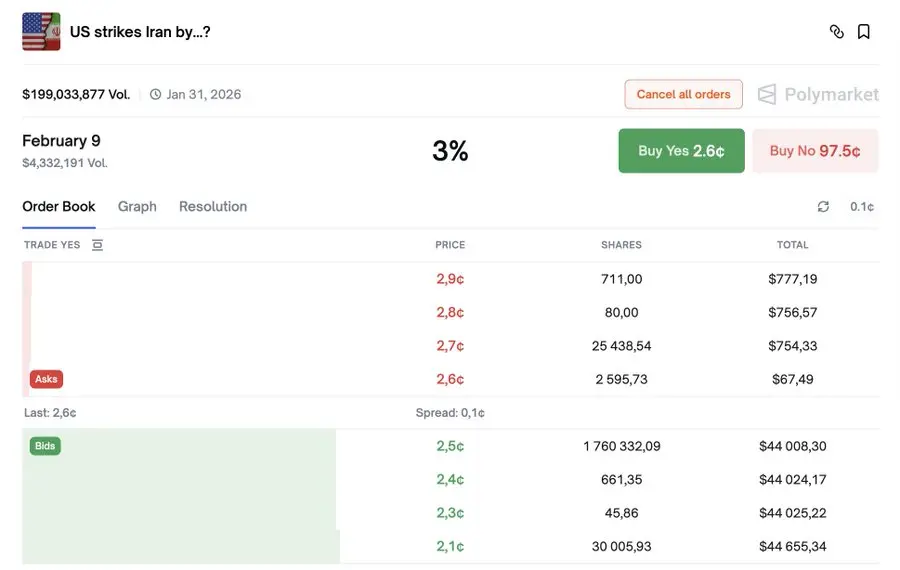Open the Resolution tab
Viewport: 900px width, 570px height.
pos(213,207)
